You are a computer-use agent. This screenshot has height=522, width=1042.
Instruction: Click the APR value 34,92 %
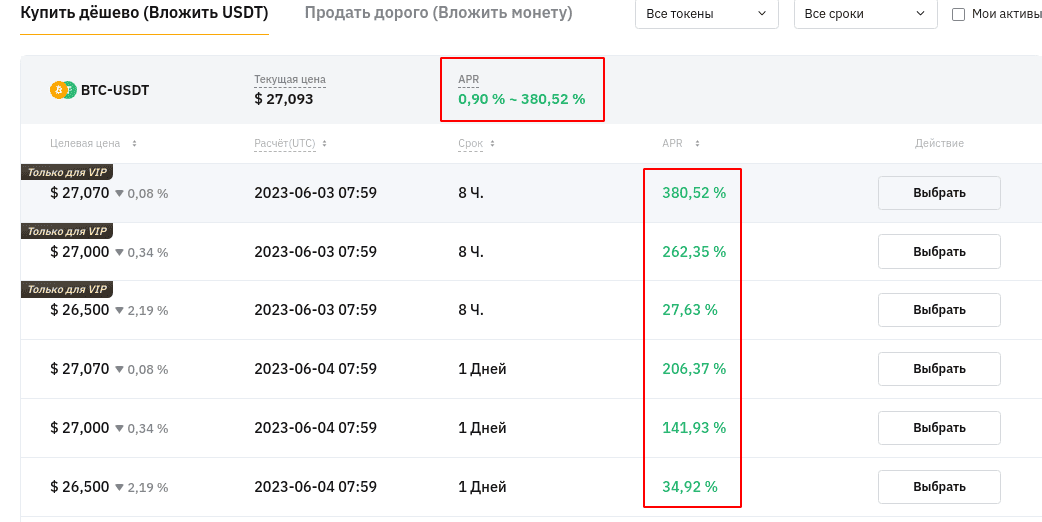coord(690,487)
